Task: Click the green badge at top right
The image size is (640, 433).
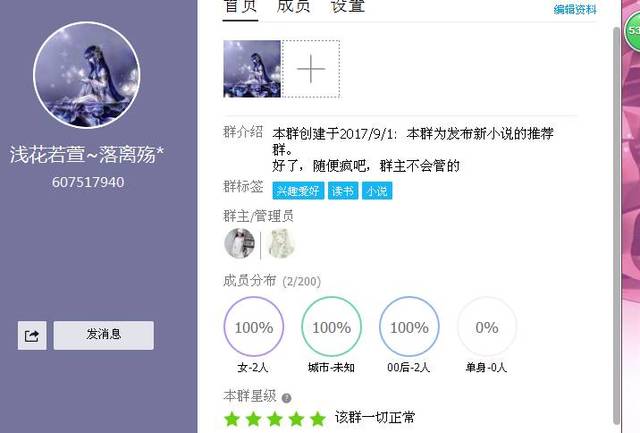Action: tap(633, 31)
